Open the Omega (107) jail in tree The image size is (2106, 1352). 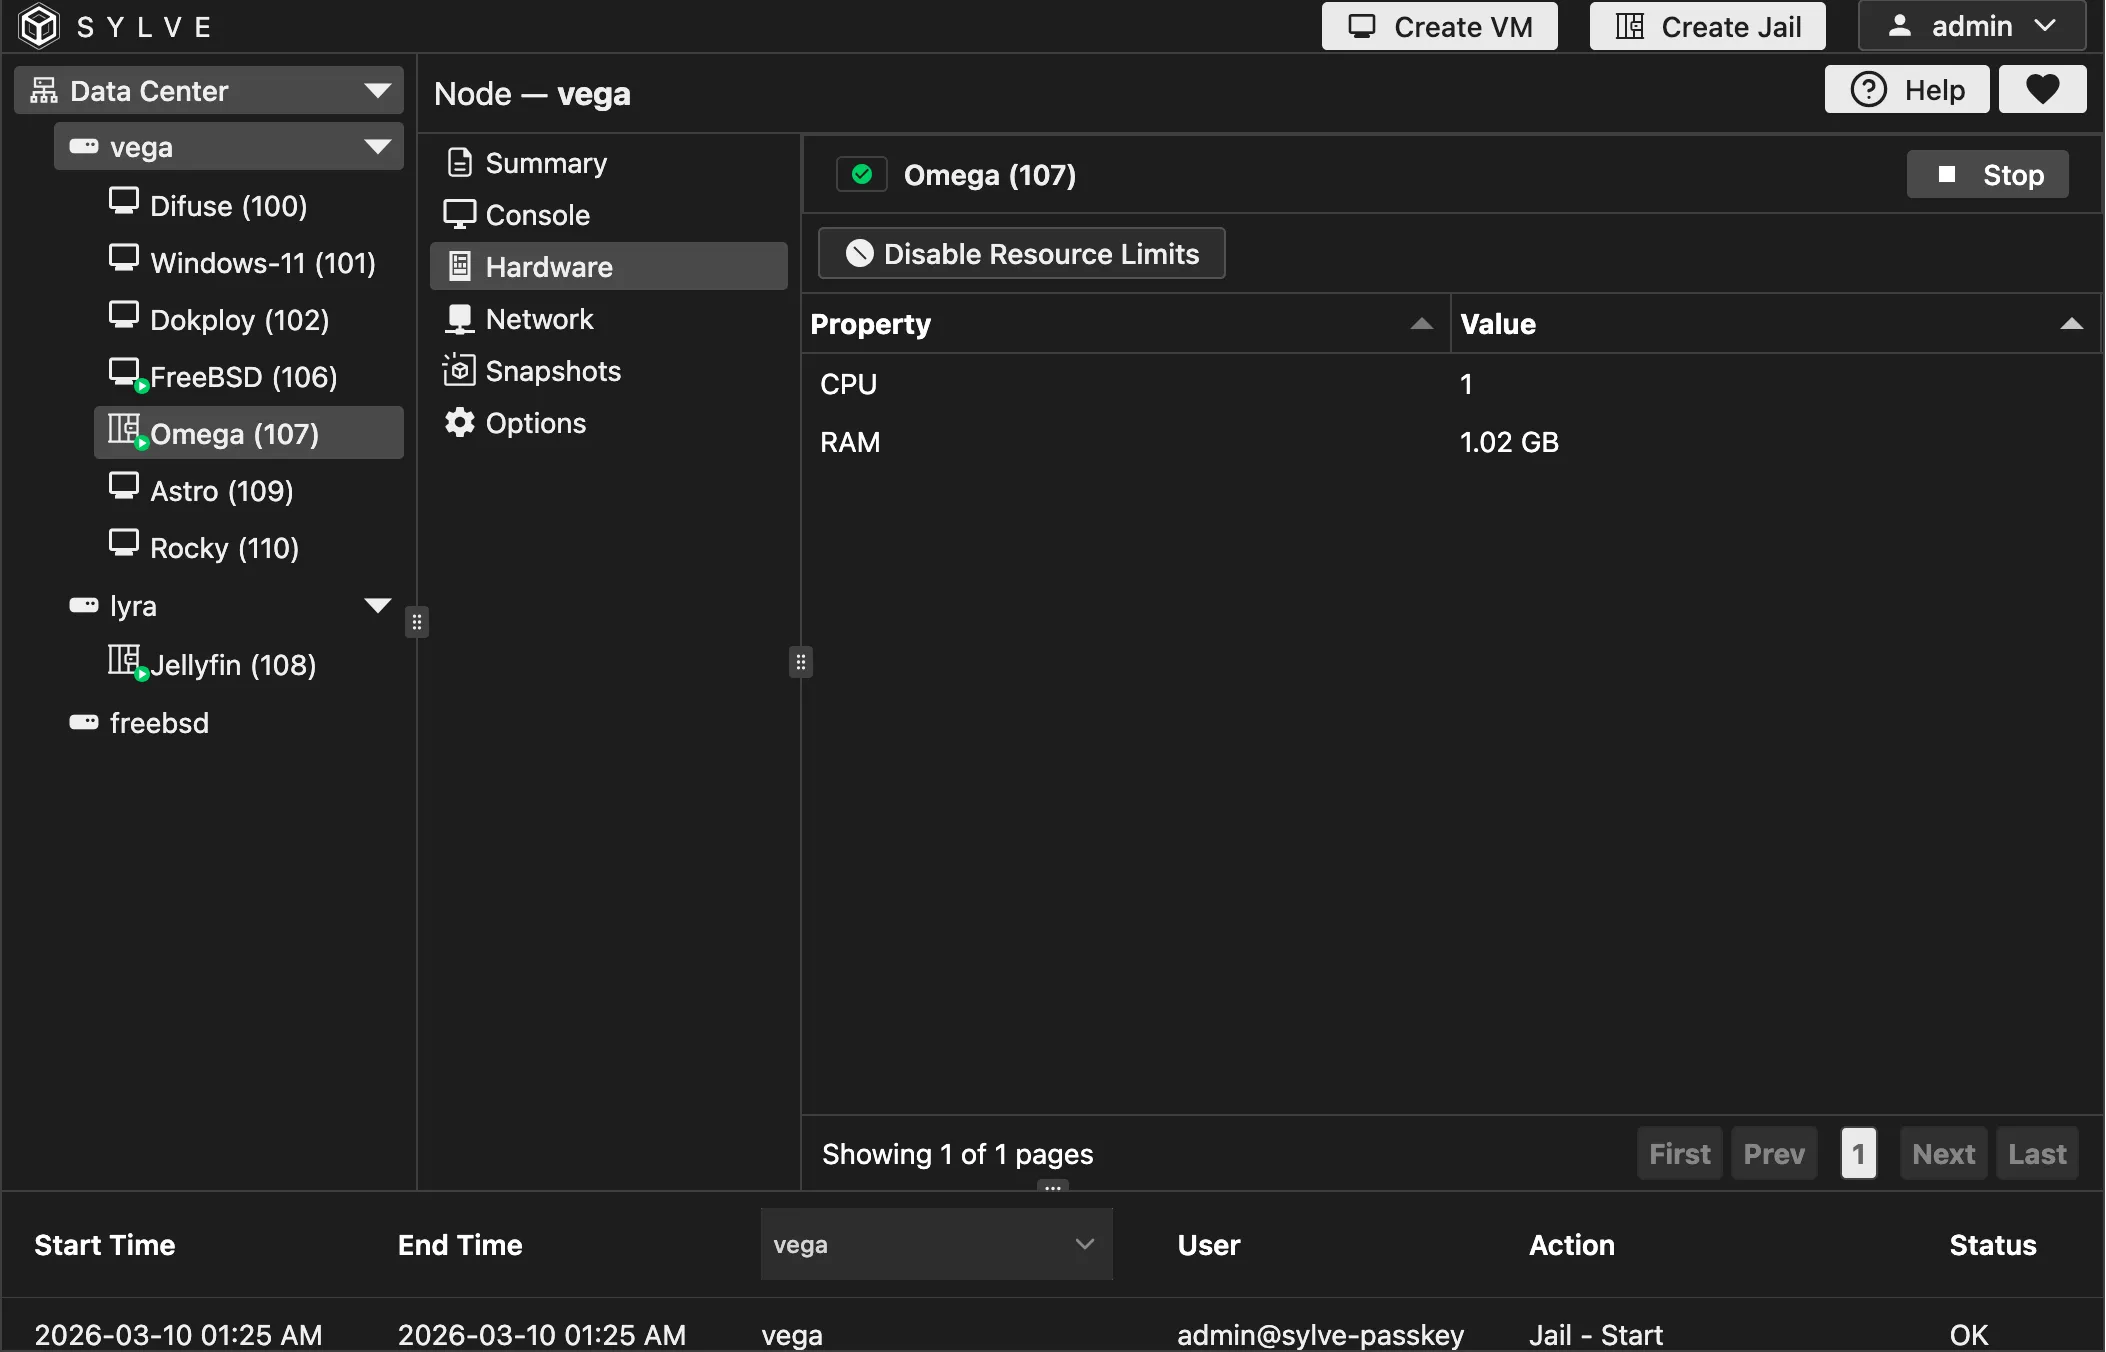234,434
